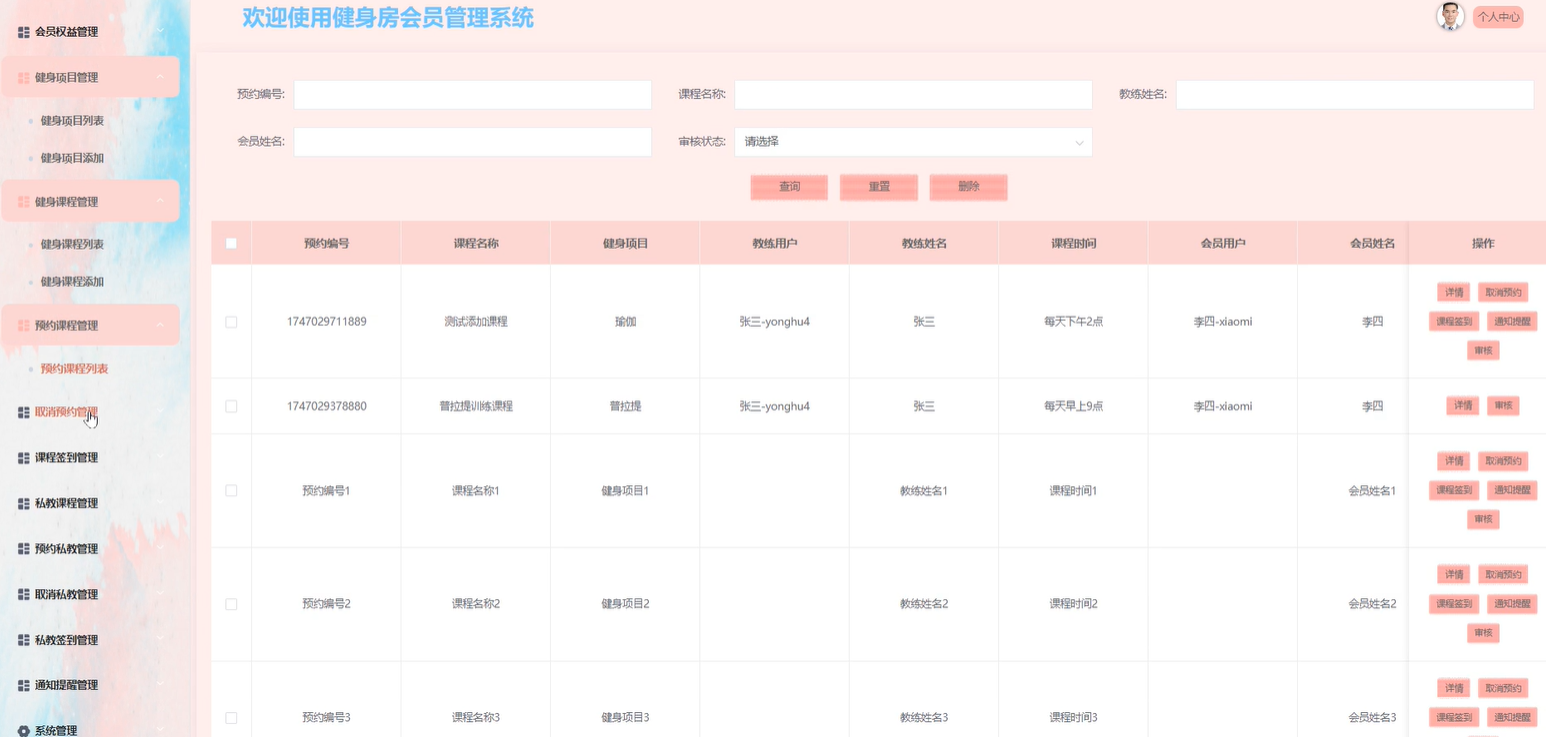Open 健身项目添加 submenu item

(72, 158)
